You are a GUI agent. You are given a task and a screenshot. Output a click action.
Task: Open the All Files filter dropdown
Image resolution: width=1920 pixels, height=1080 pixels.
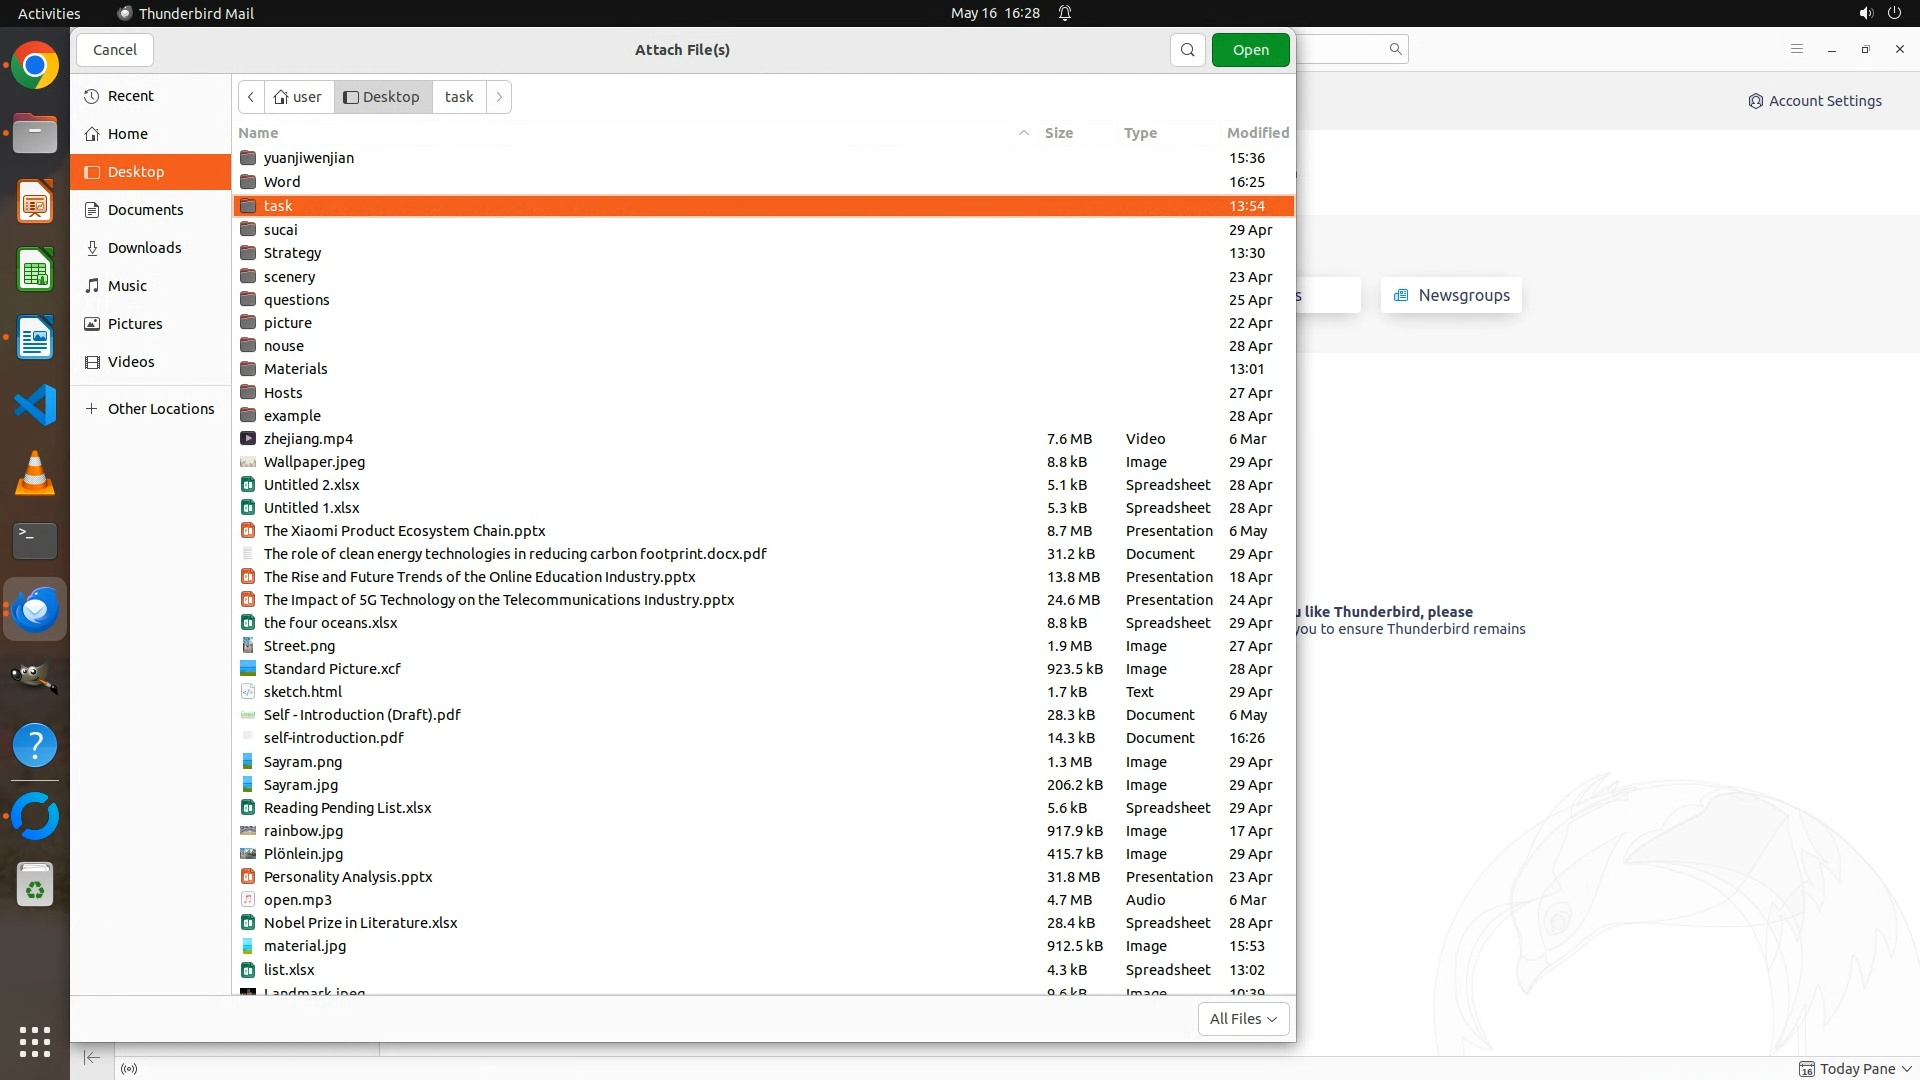tap(1243, 1018)
